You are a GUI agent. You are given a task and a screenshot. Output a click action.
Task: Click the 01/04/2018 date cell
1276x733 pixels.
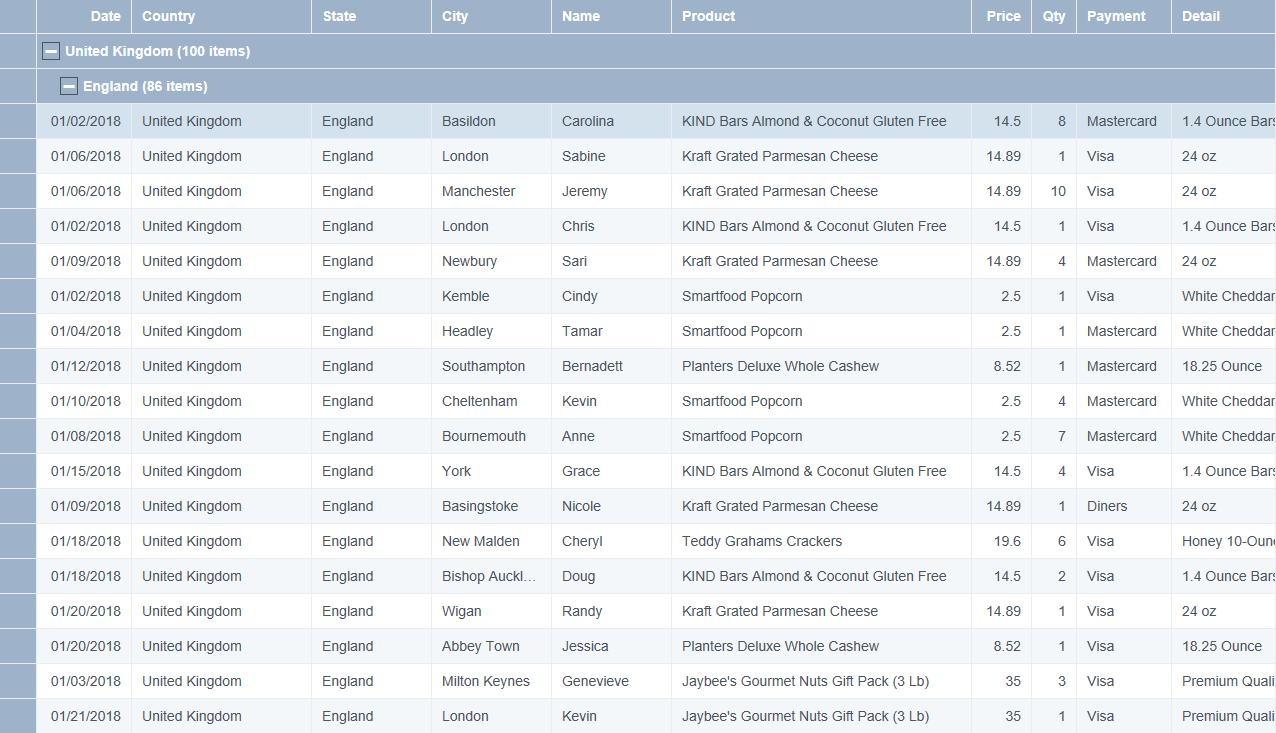[x=84, y=331]
